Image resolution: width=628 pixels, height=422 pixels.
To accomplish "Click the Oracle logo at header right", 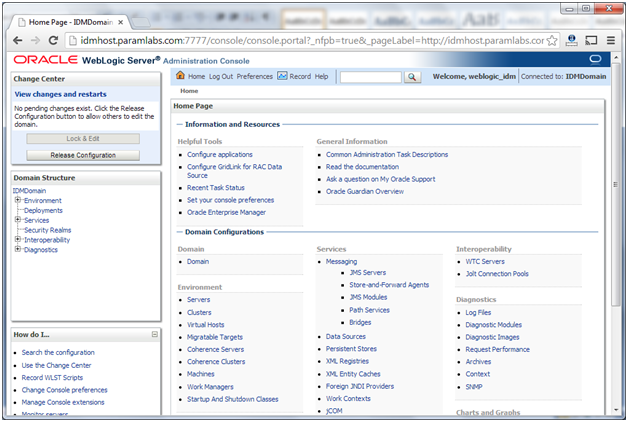I will pyautogui.click(x=596, y=59).
